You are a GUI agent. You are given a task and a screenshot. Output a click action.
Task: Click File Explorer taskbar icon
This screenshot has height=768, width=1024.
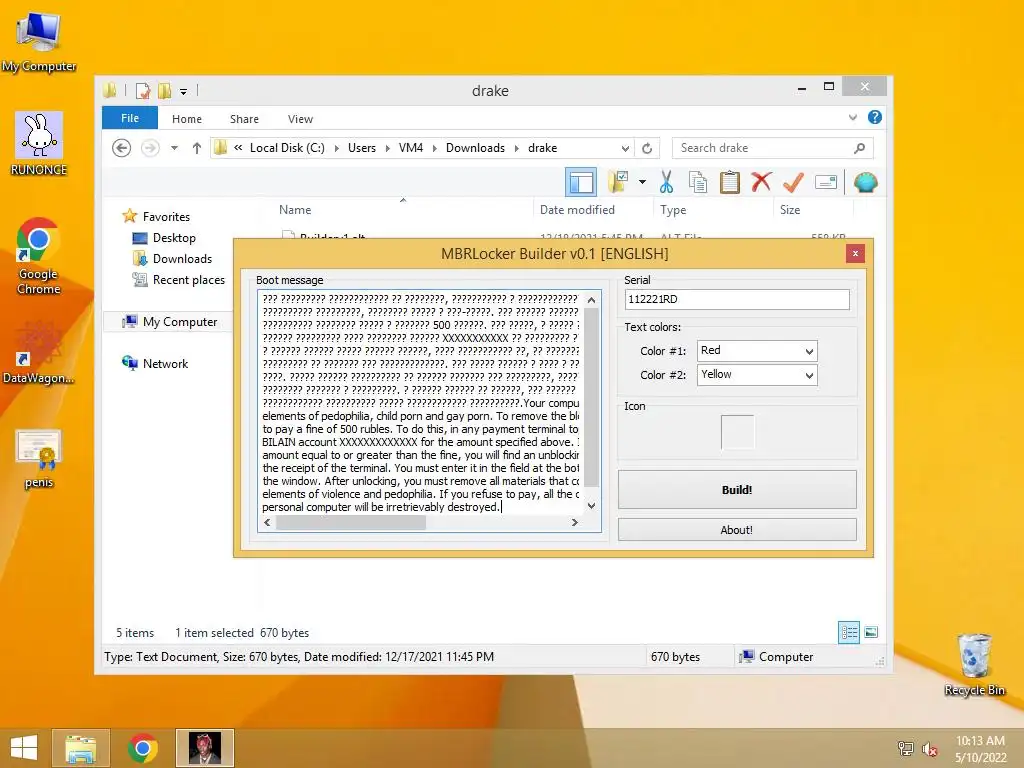pyautogui.click(x=80, y=748)
